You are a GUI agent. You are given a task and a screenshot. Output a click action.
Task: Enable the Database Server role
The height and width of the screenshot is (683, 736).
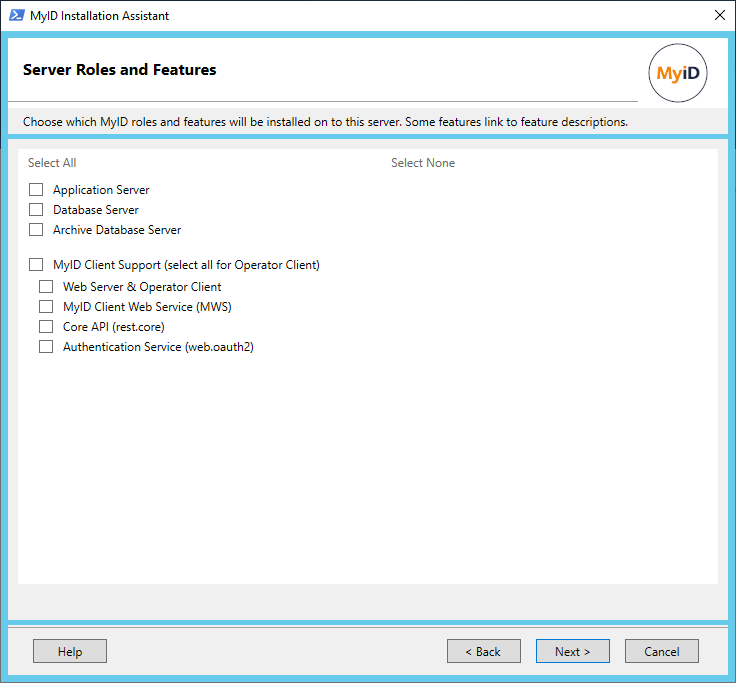point(36,210)
